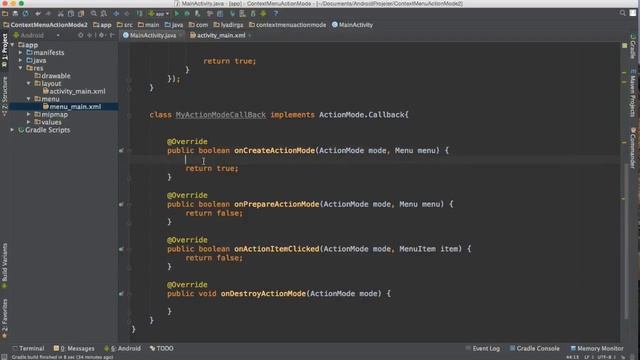Click the Navigate Forward arrow icon
Screen dimensions: 640x360
point(127,13)
